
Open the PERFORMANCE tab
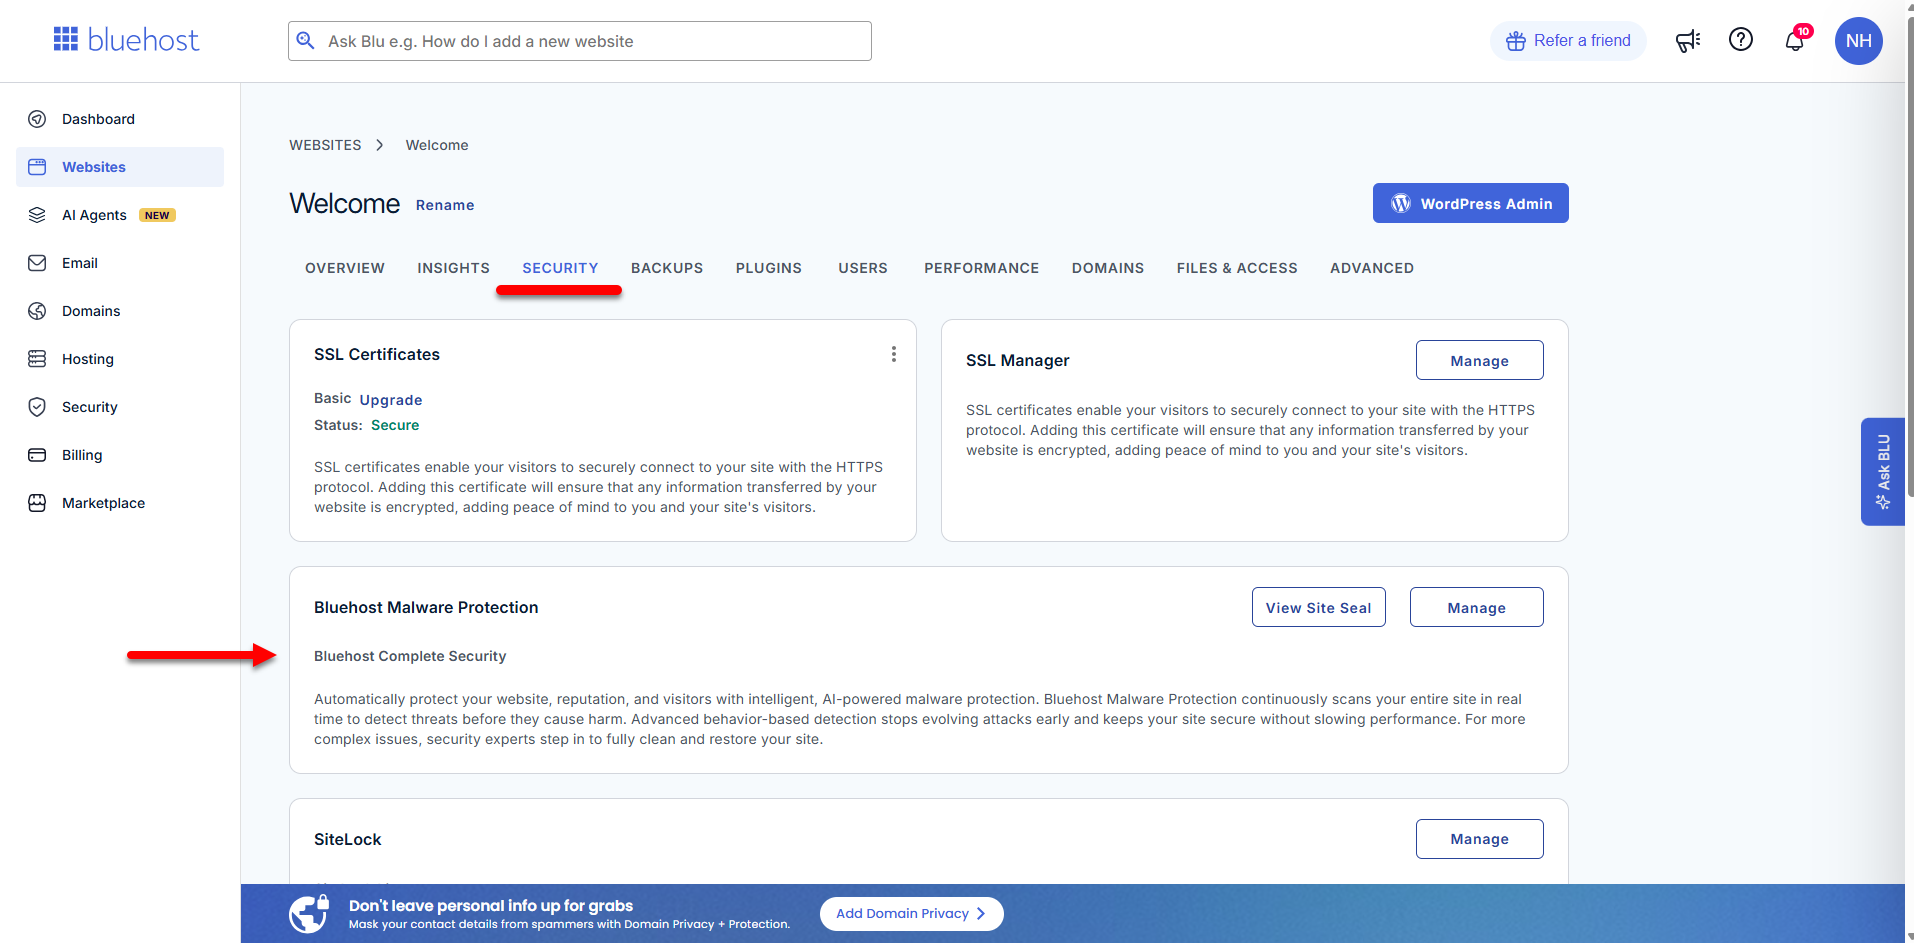click(981, 268)
